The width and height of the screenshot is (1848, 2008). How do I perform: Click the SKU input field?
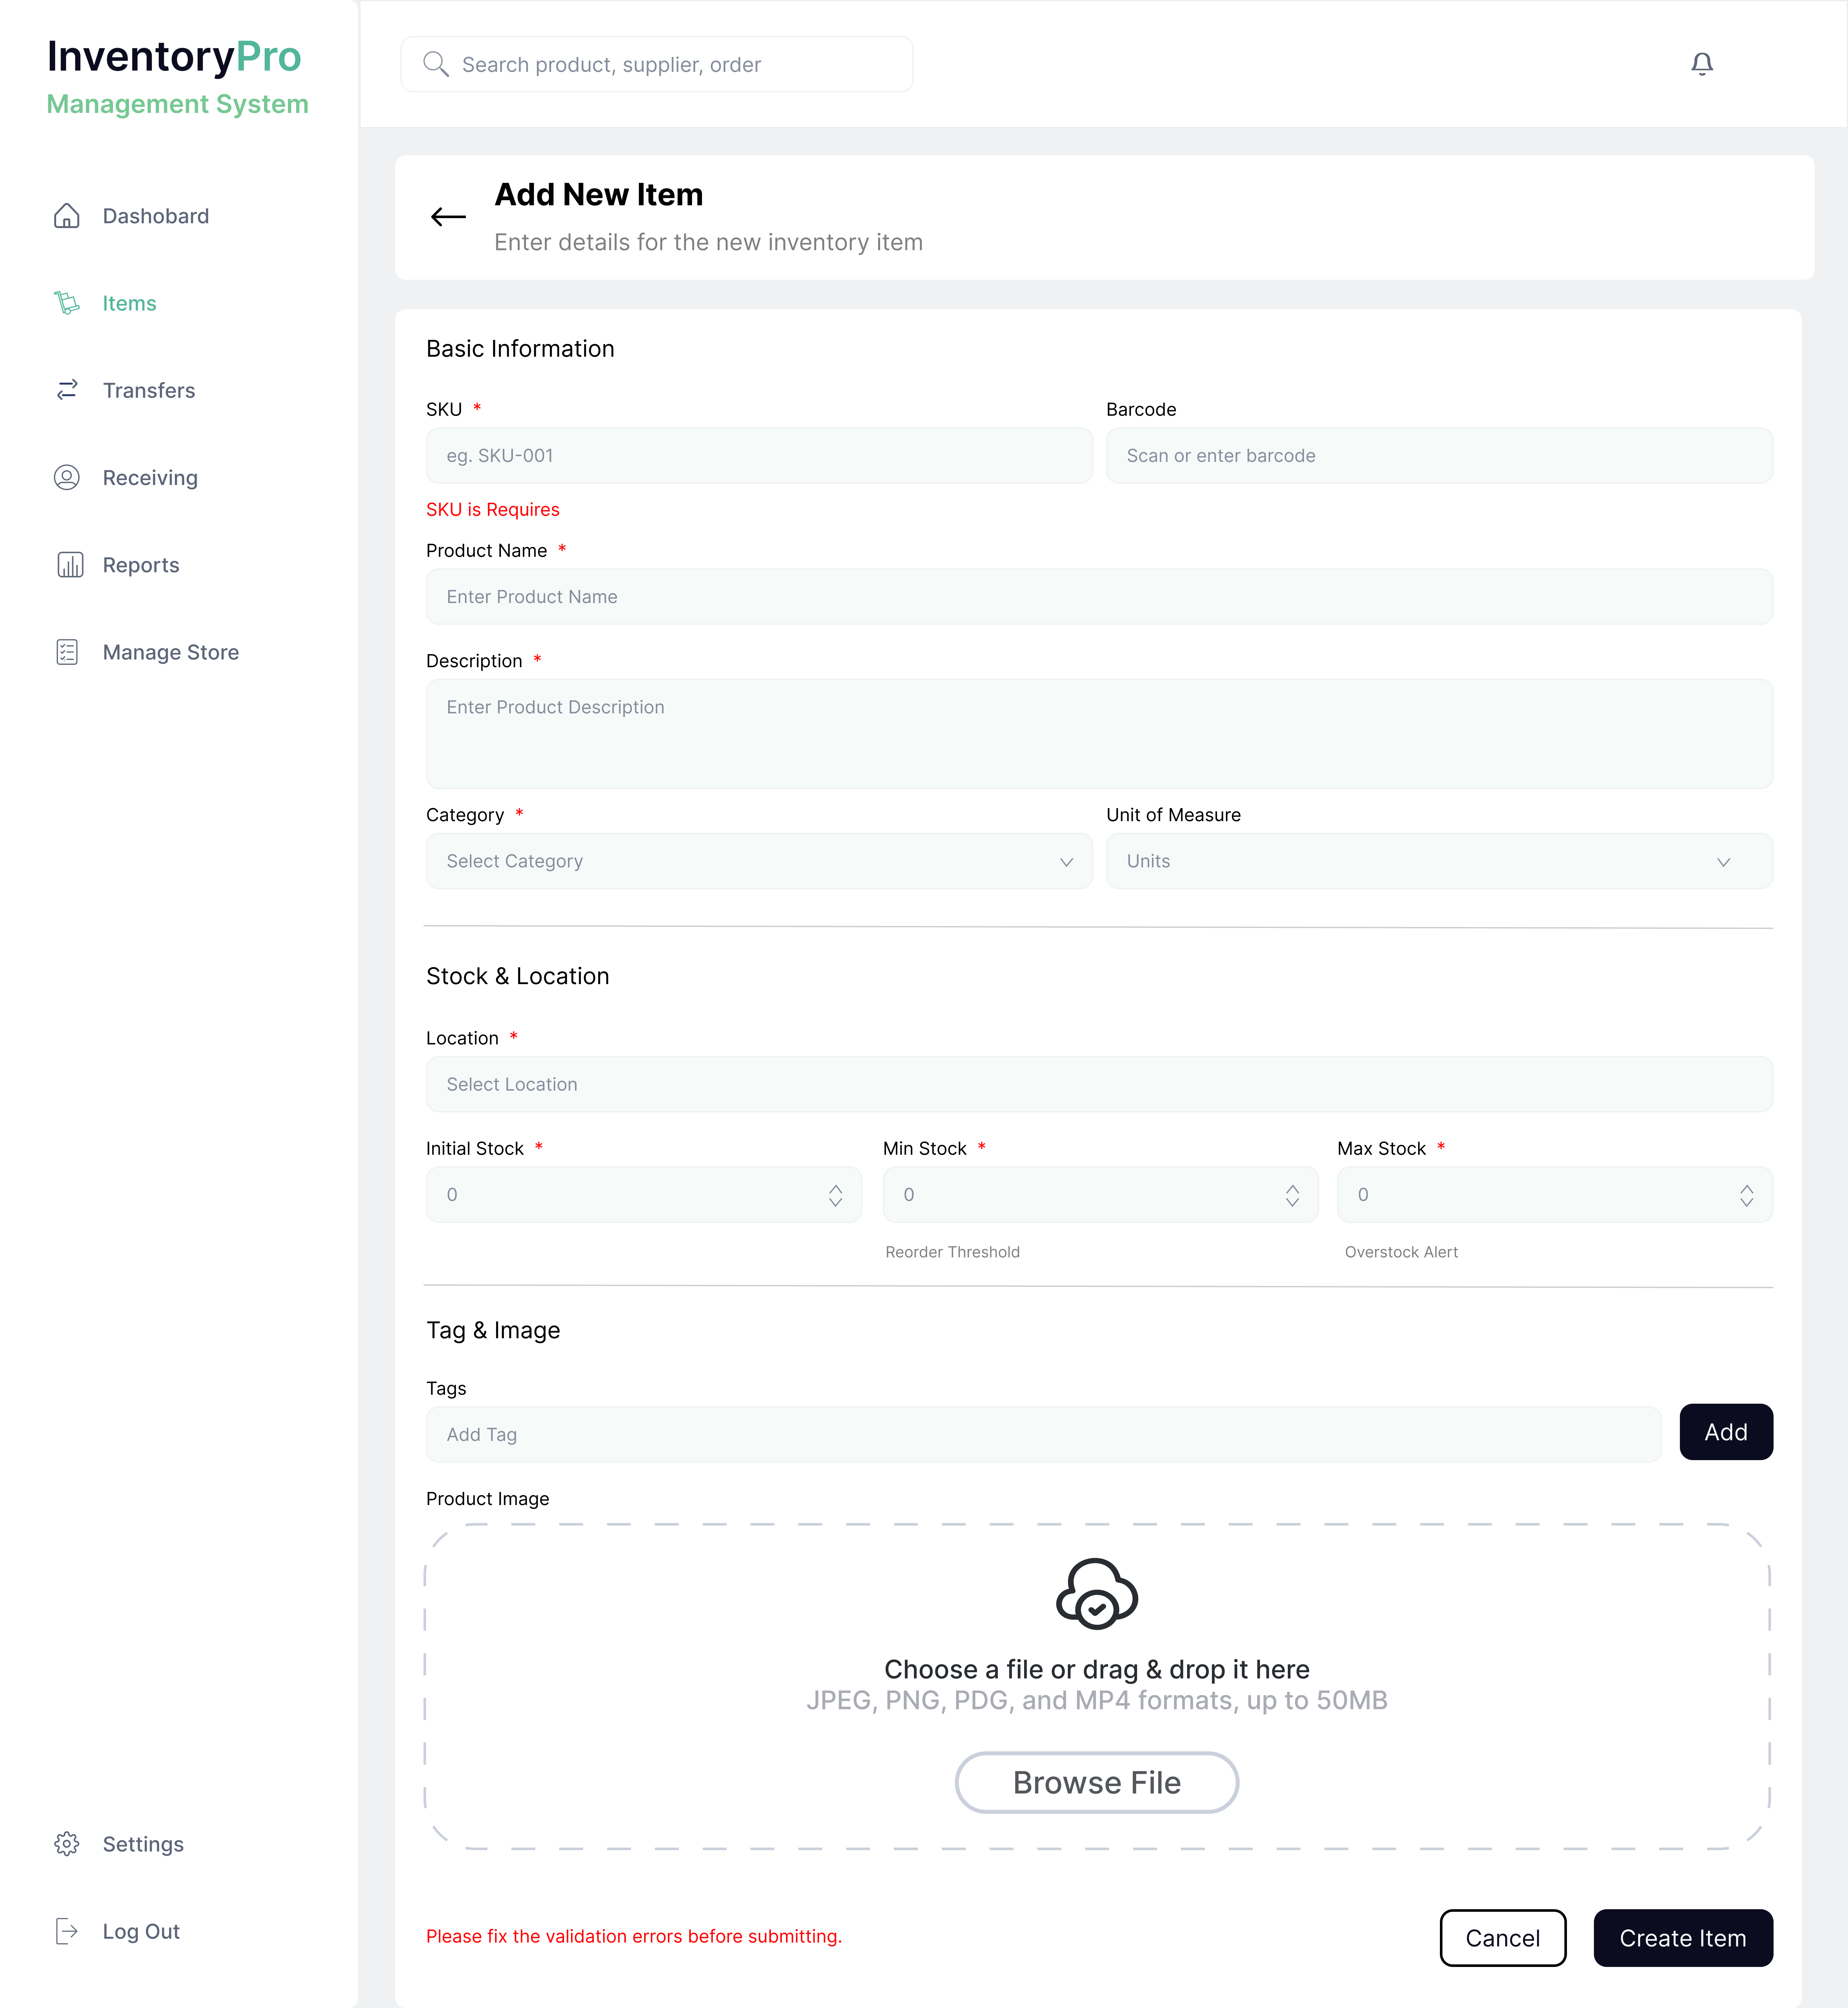[758, 455]
